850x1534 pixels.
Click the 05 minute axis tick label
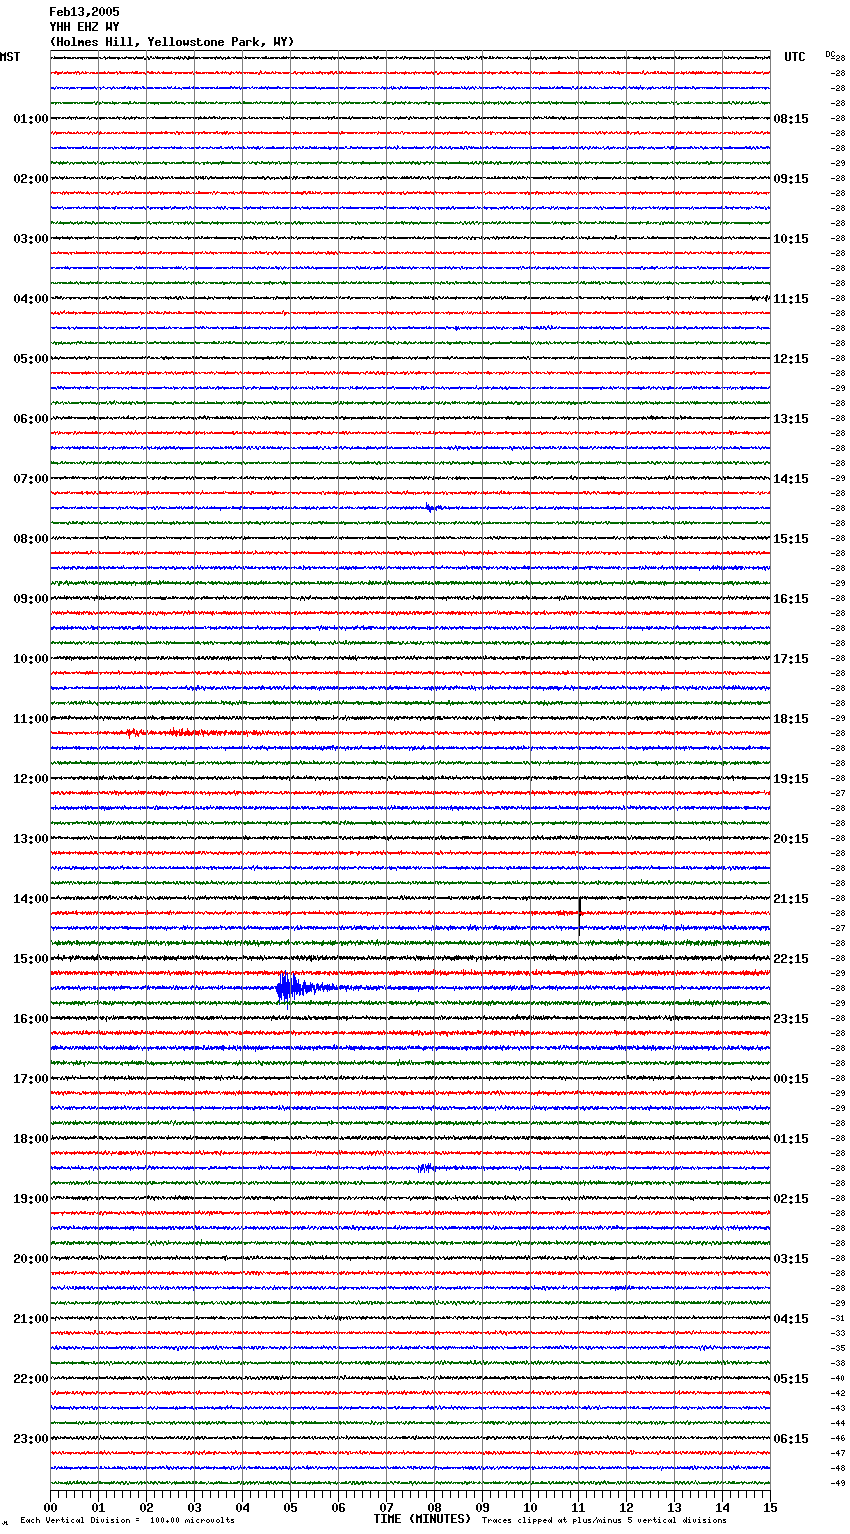(290, 1508)
